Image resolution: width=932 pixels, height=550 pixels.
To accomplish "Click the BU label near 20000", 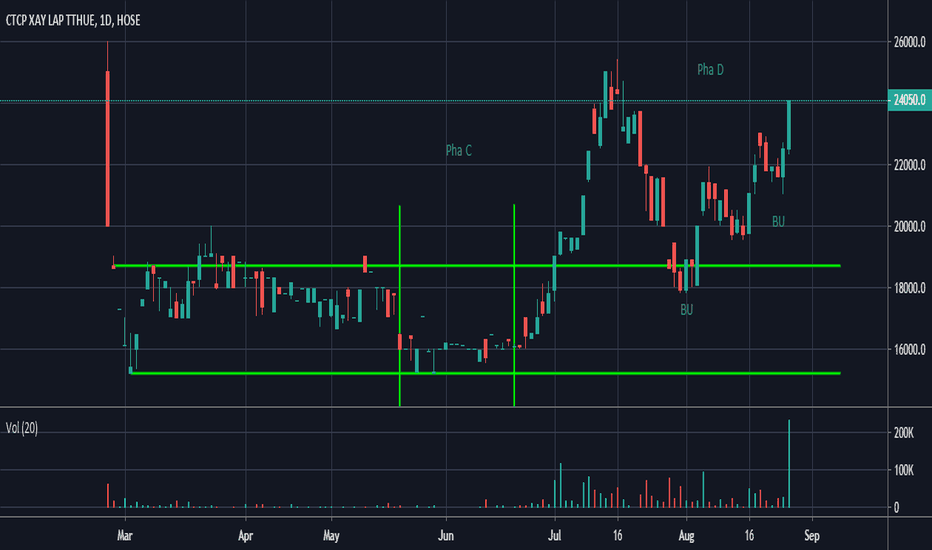I will pos(778,221).
